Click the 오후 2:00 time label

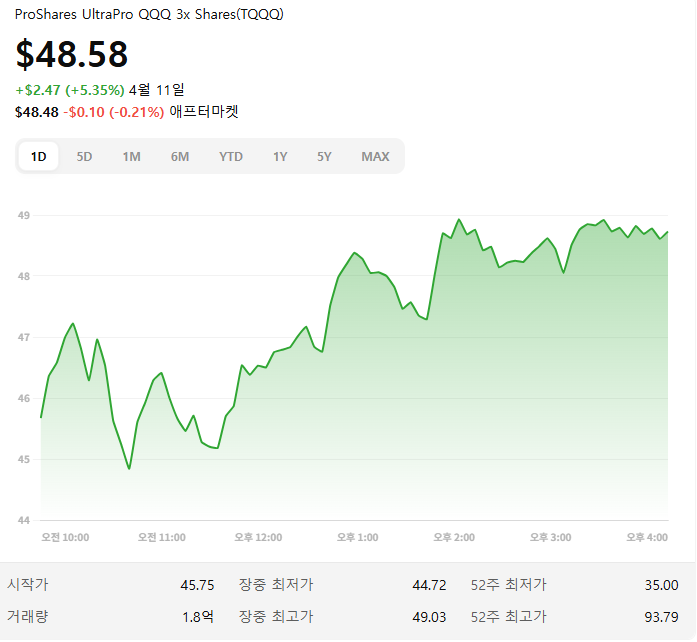tap(454, 538)
